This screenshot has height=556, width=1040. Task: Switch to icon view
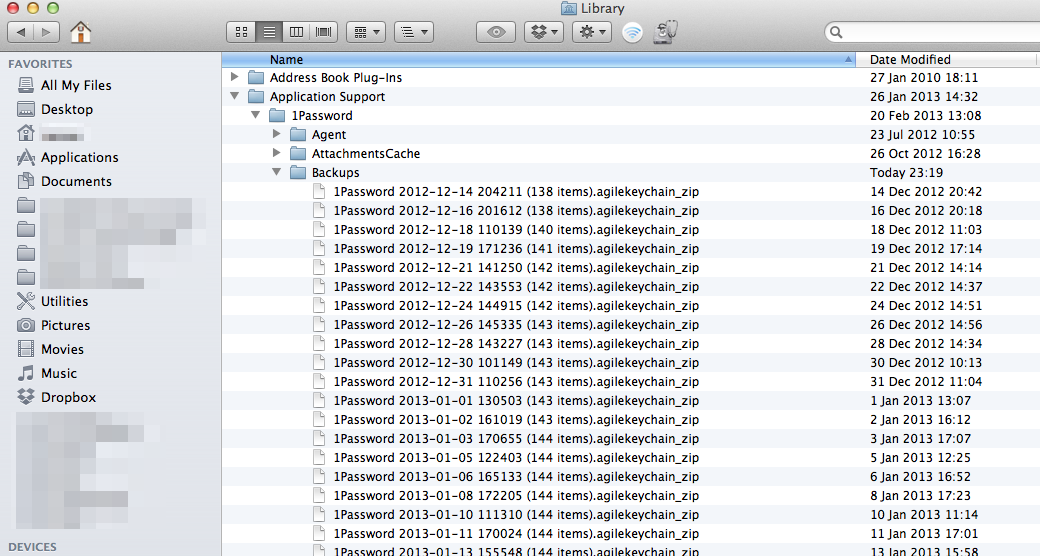point(241,32)
